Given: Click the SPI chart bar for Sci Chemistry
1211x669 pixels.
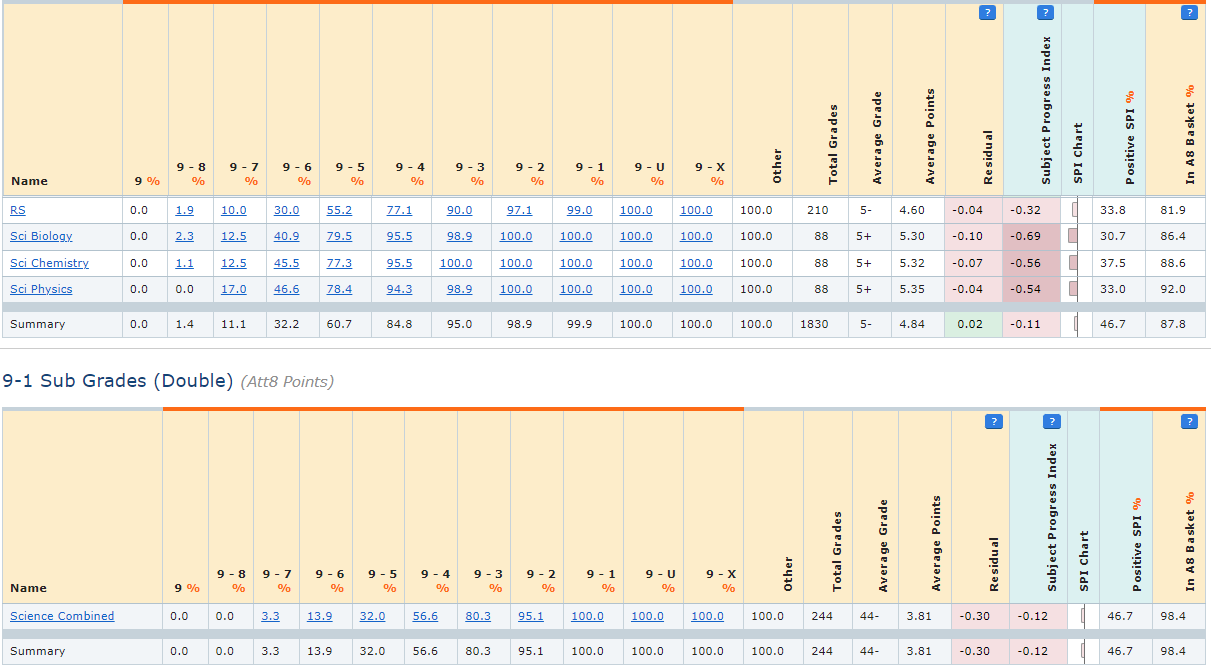Looking at the screenshot, I should tap(1073, 262).
